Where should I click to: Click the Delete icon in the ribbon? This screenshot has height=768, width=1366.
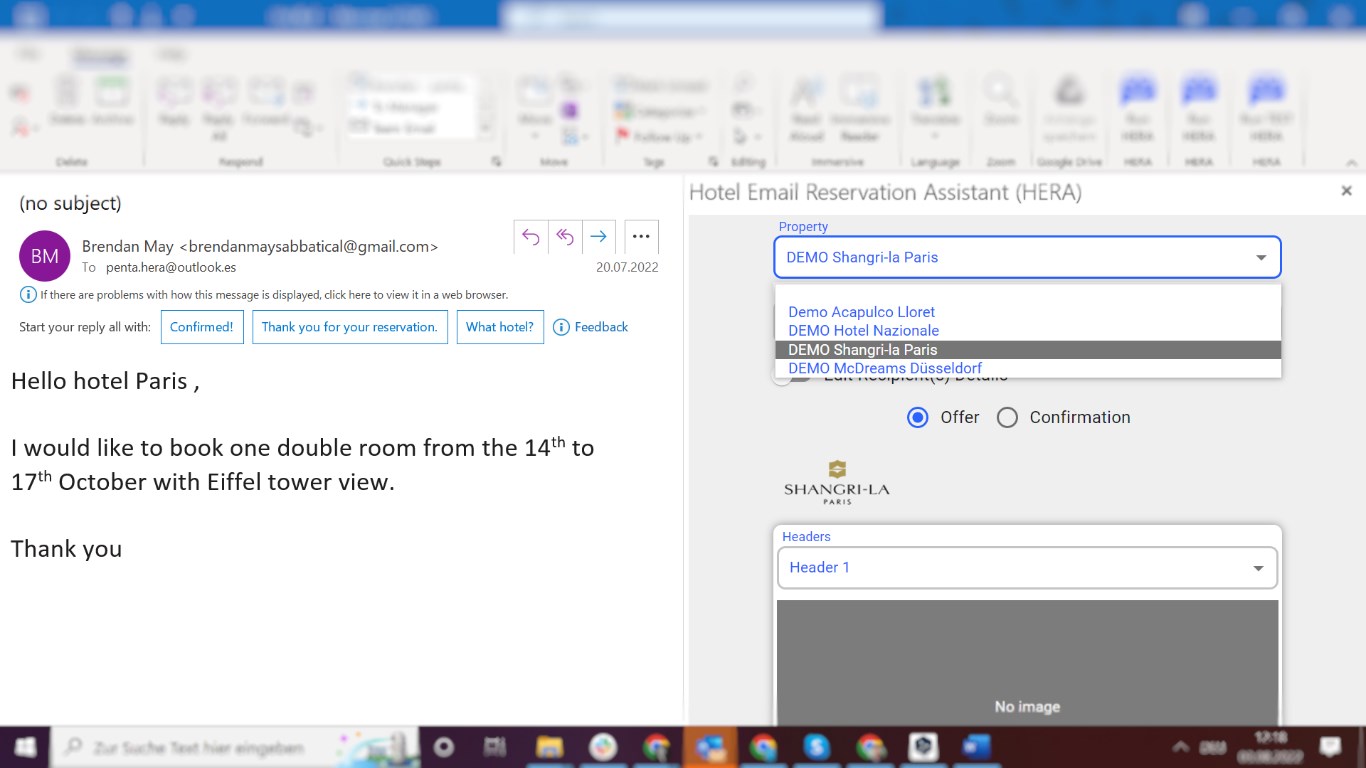click(x=67, y=101)
